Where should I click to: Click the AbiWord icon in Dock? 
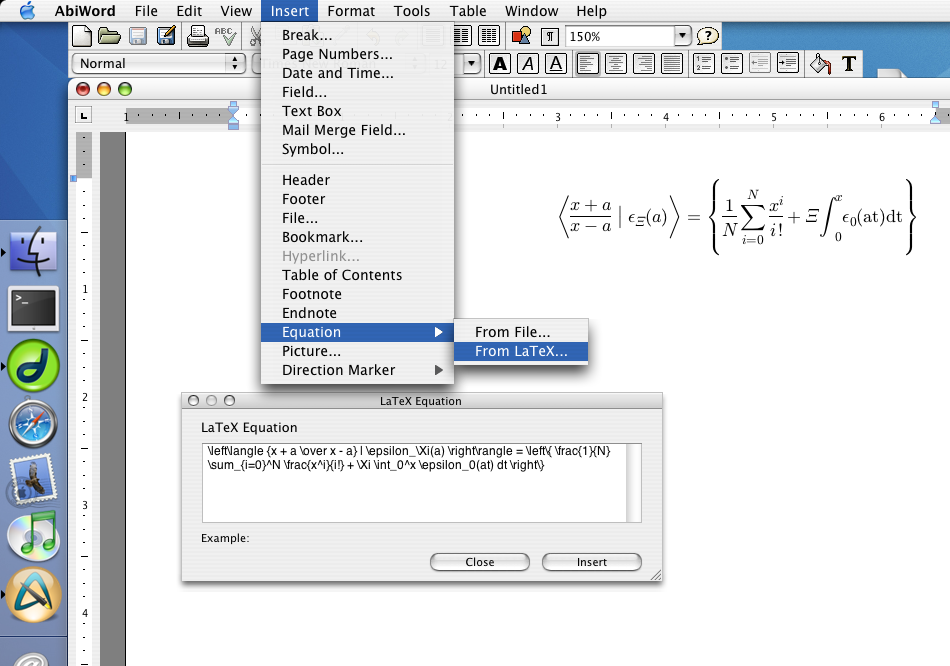pyautogui.click(x=33, y=594)
